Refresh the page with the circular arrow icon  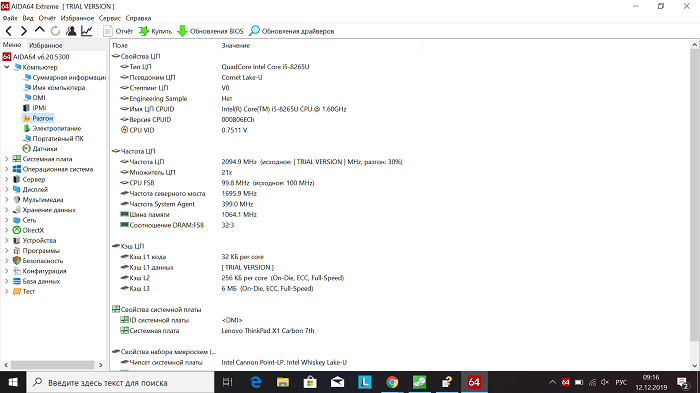click(55, 31)
